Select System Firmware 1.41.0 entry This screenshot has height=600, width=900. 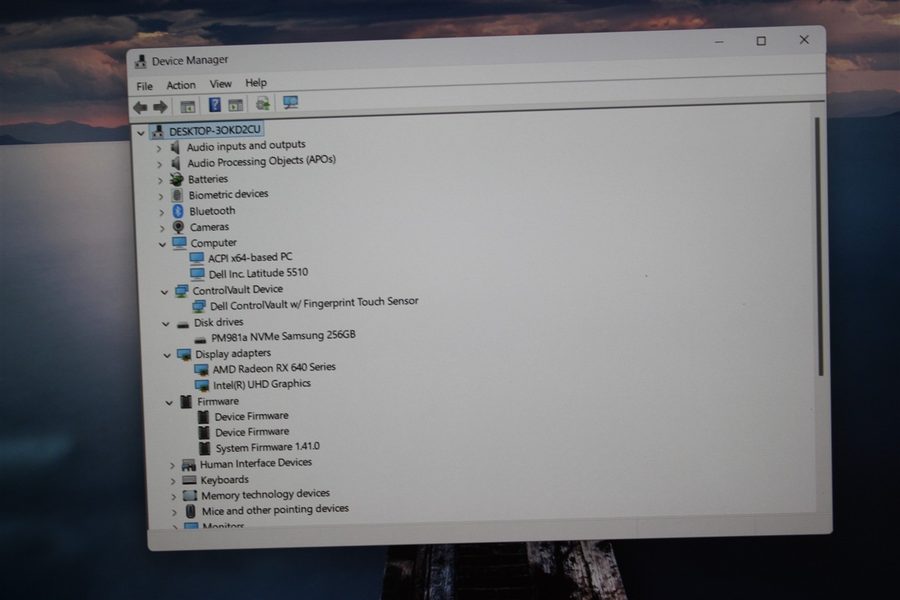pos(267,447)
